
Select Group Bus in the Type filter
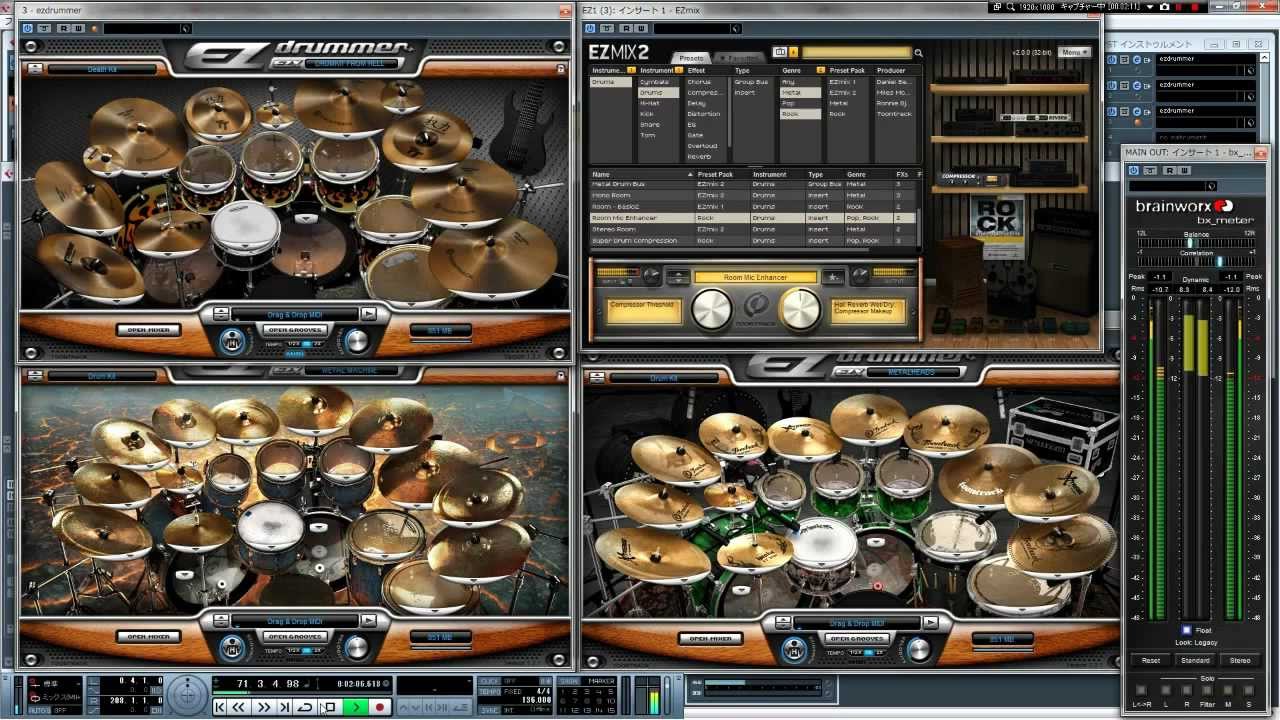click(754, 82)
